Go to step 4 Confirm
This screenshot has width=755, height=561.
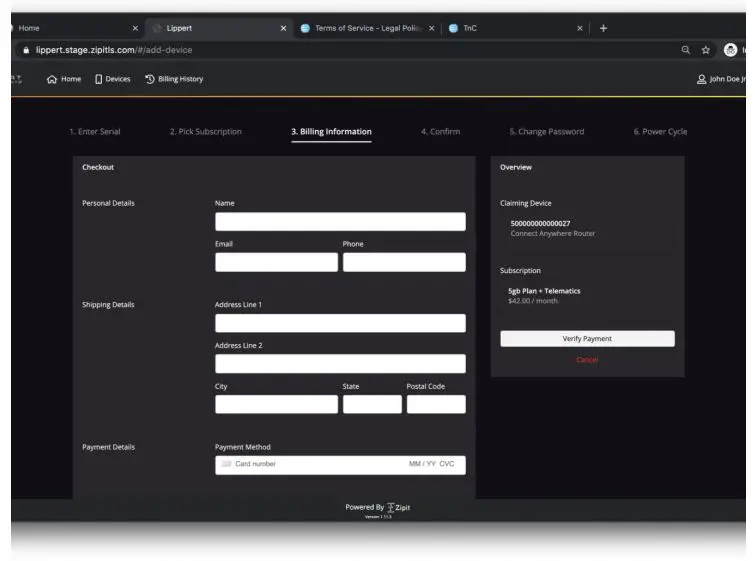coord(441,131)
